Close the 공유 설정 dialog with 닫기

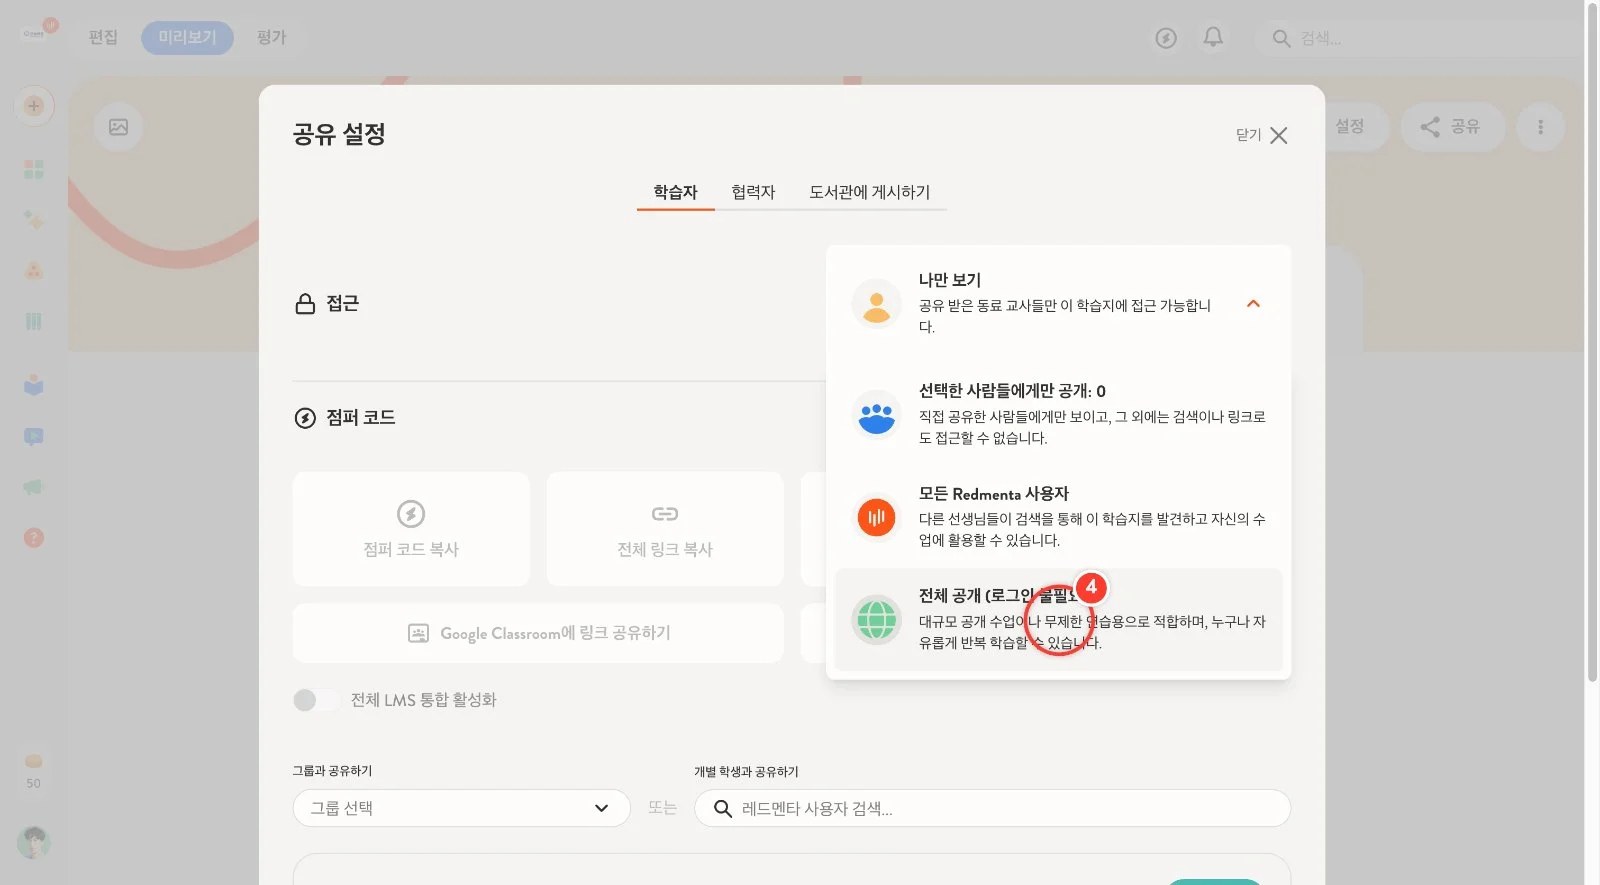[1262, 135]
